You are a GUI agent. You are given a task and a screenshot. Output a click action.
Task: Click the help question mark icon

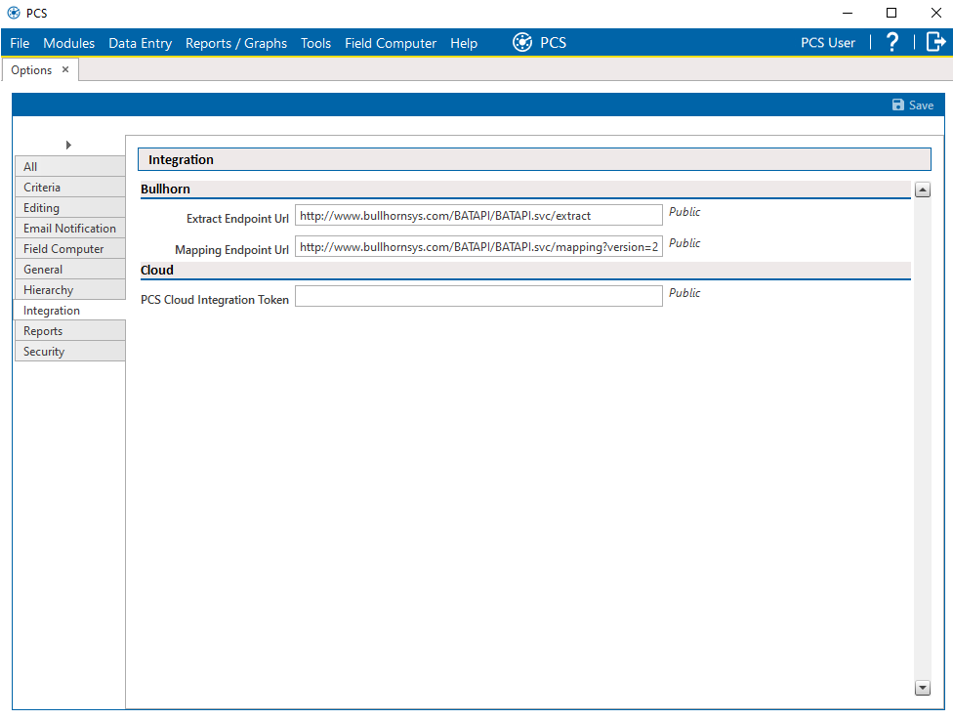point(892,42)
